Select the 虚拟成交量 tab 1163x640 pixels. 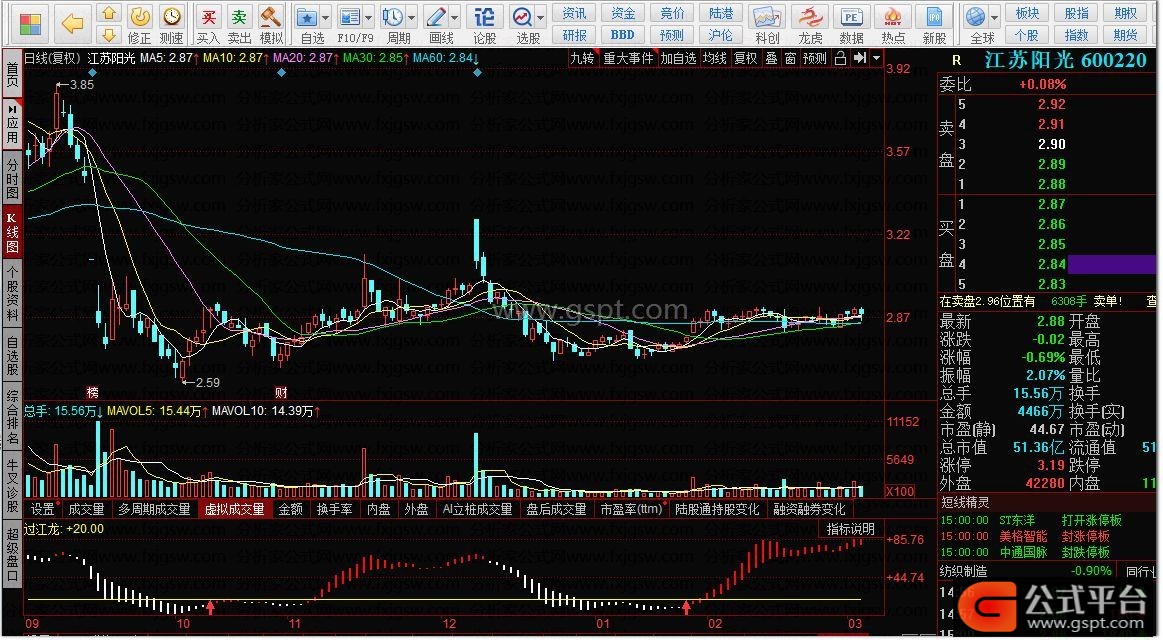[234, 509]
